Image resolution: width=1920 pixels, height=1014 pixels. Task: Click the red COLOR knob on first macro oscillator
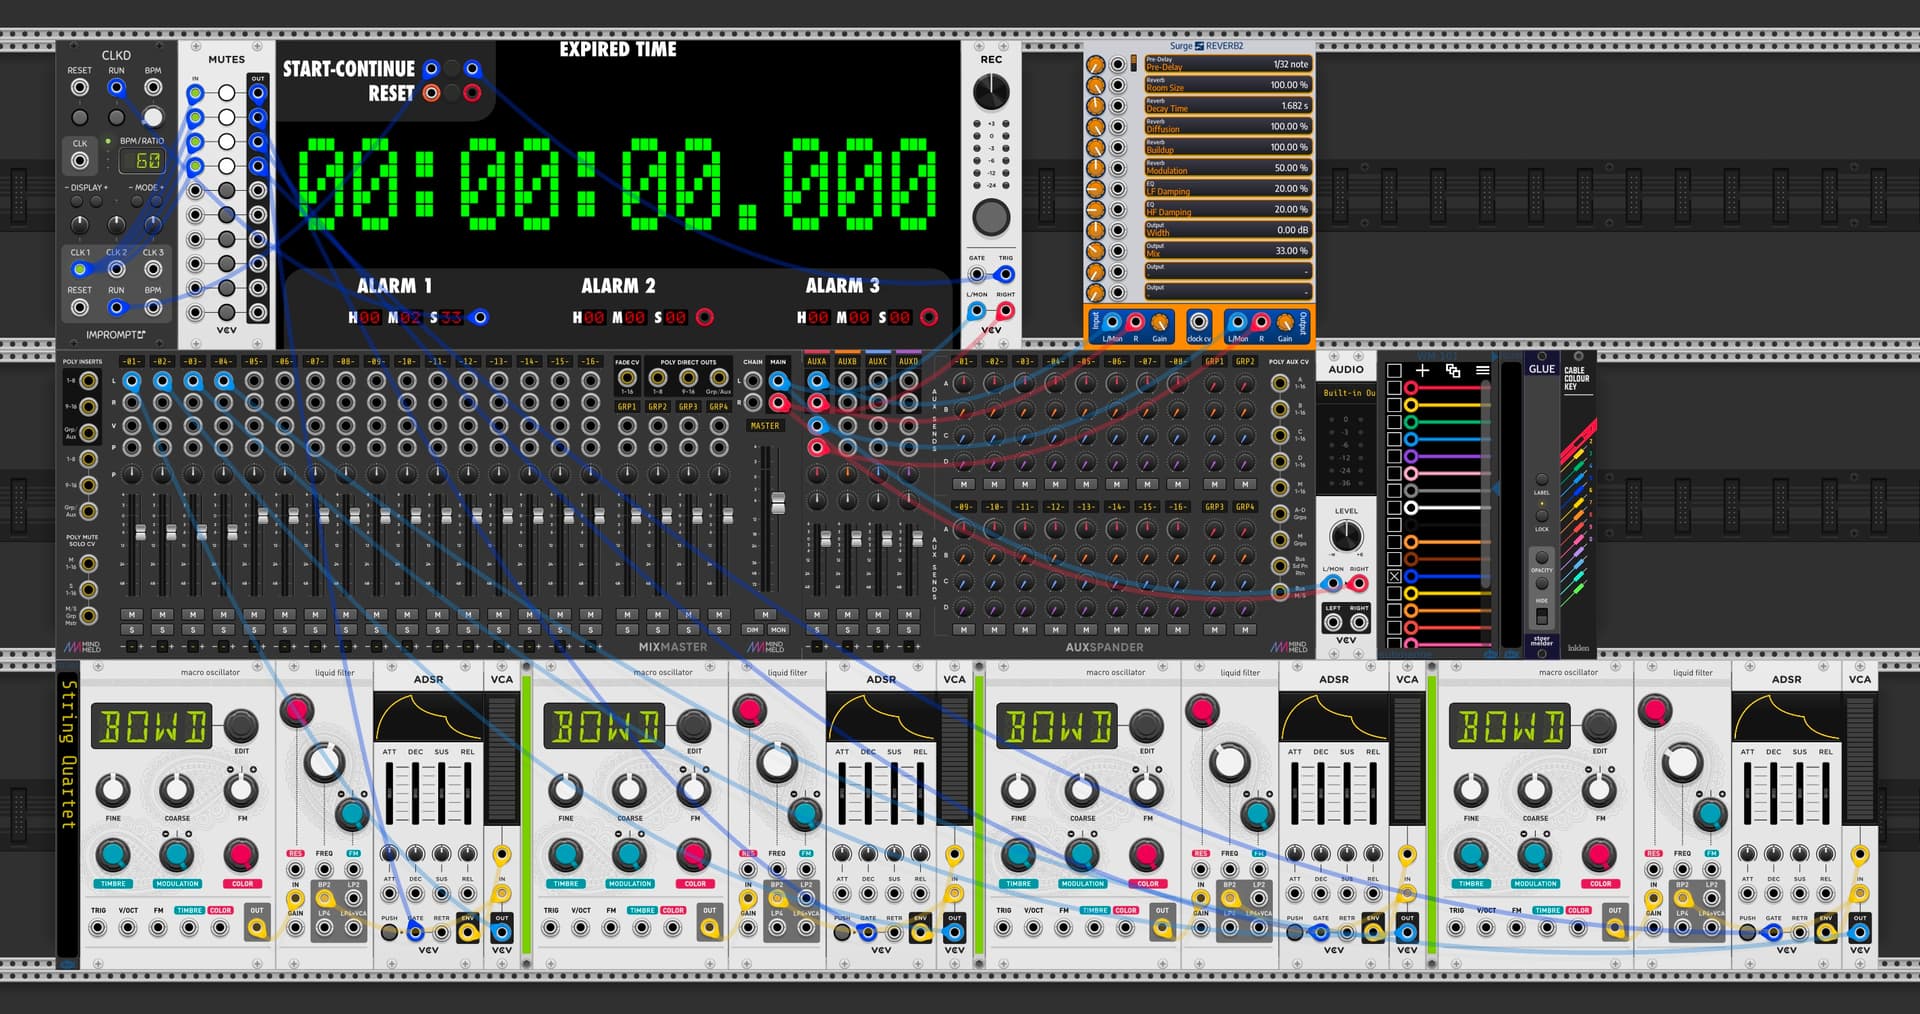pos(241,856)
